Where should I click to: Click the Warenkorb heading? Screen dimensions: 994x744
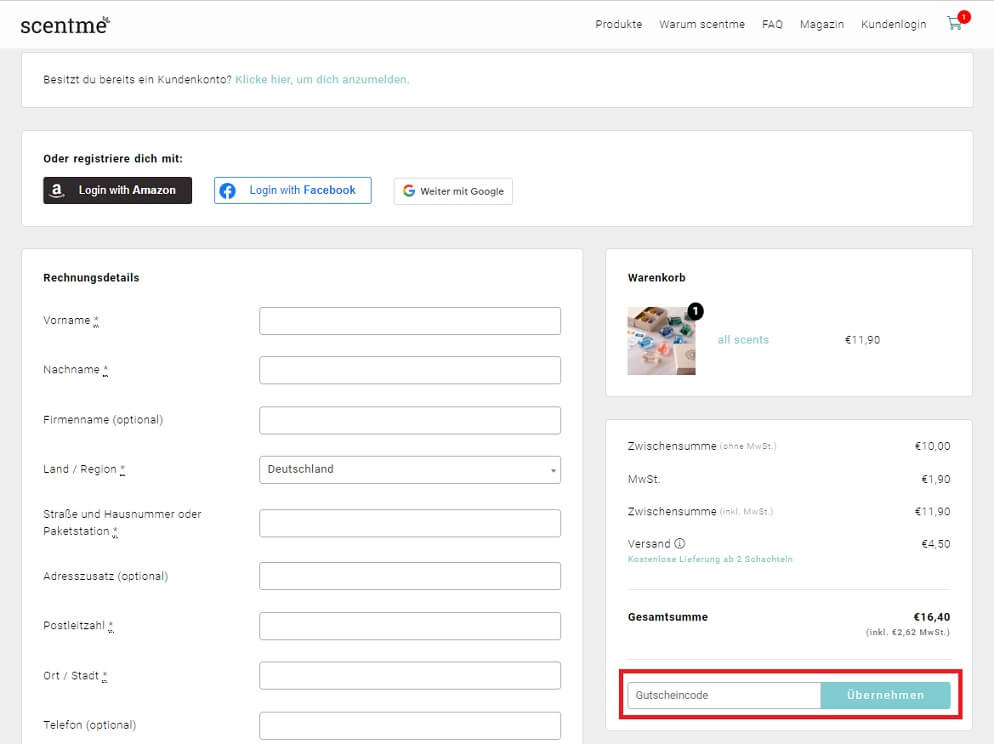656,278
